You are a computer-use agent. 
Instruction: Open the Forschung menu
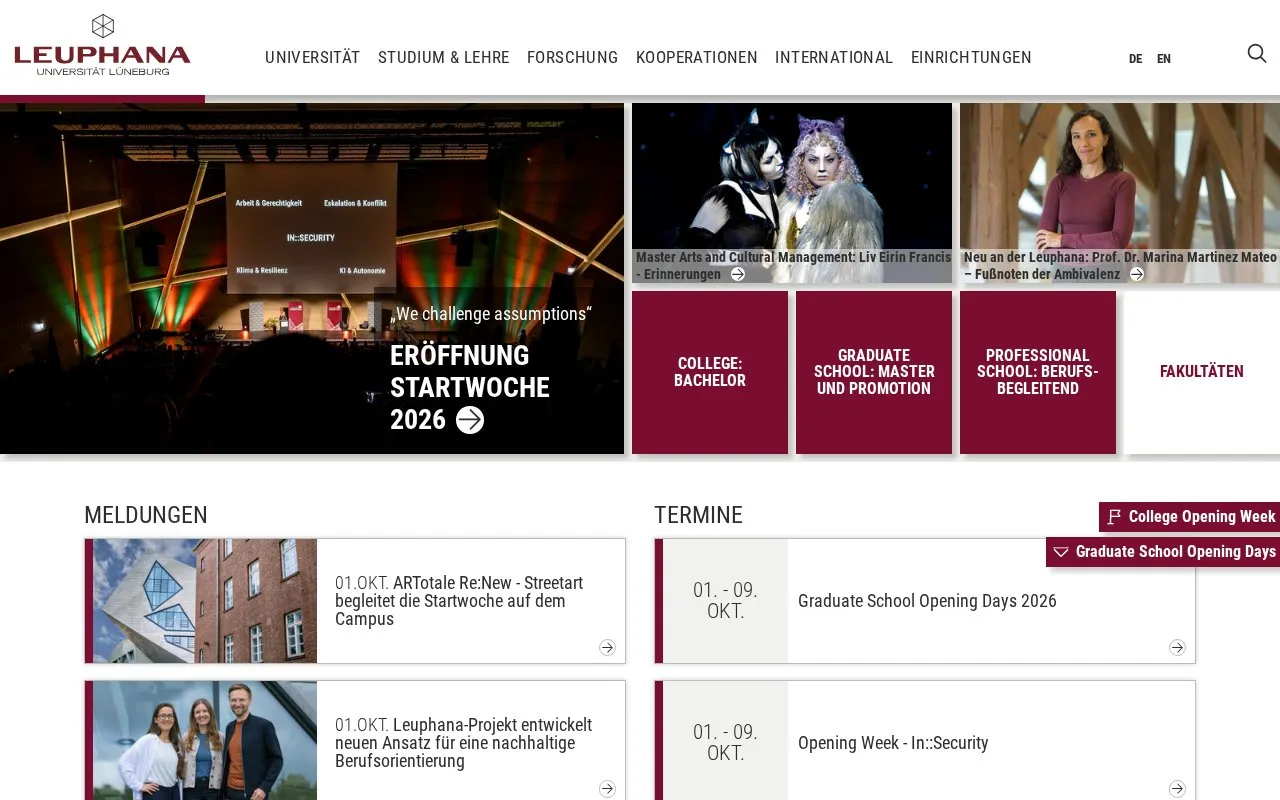click(572, 57)
